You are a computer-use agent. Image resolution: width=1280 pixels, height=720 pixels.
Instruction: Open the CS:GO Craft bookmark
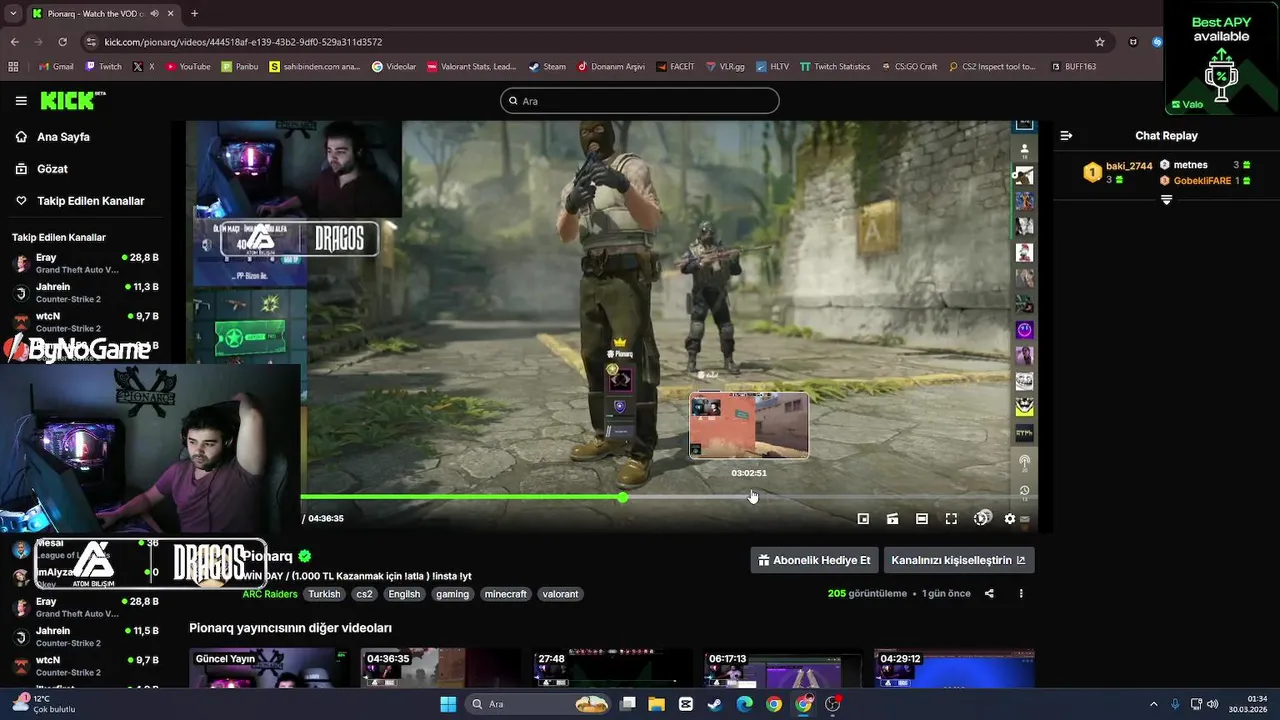click(x=909, y=67)
